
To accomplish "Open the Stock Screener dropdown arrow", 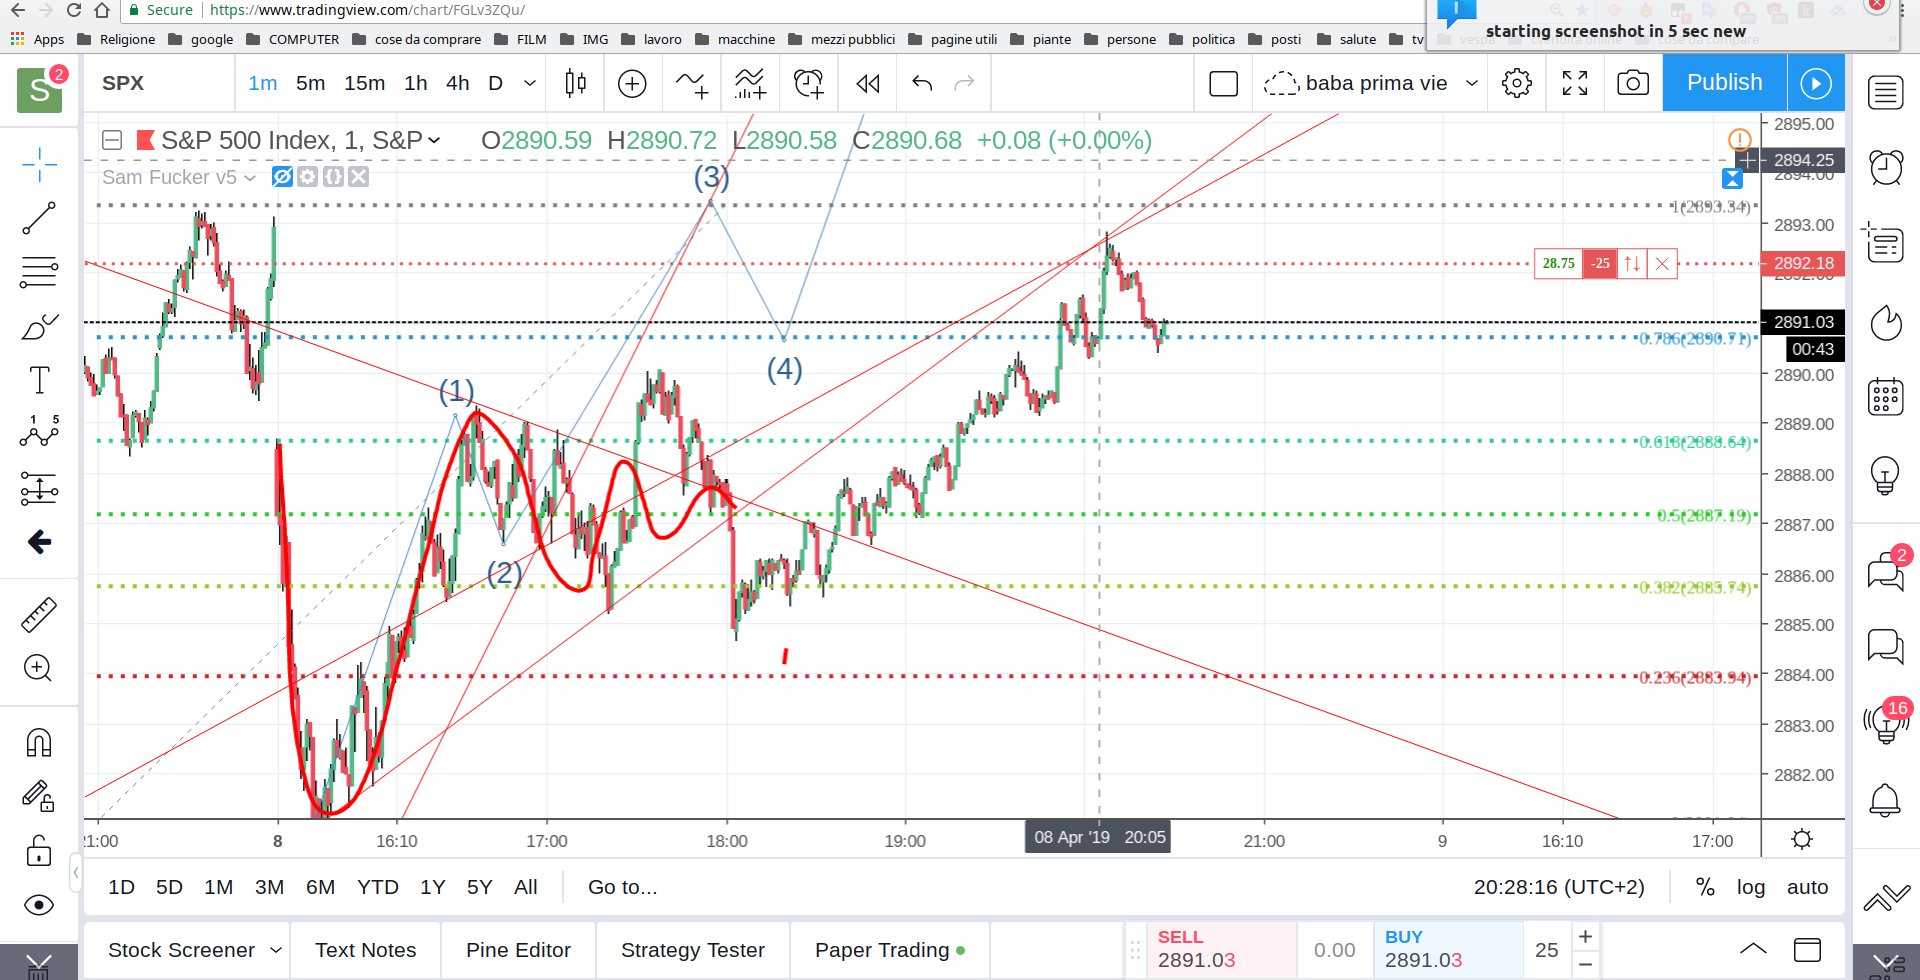I will pos(276,950).
